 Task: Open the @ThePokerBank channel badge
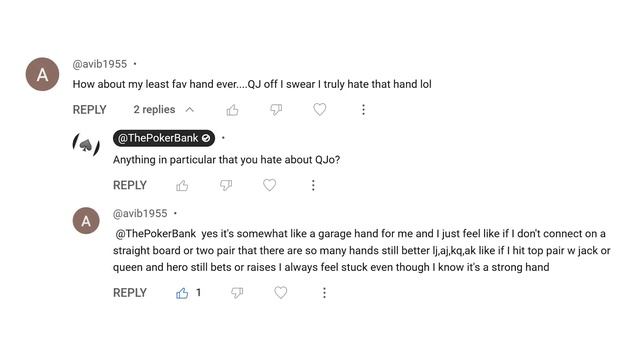pos(164,138)
